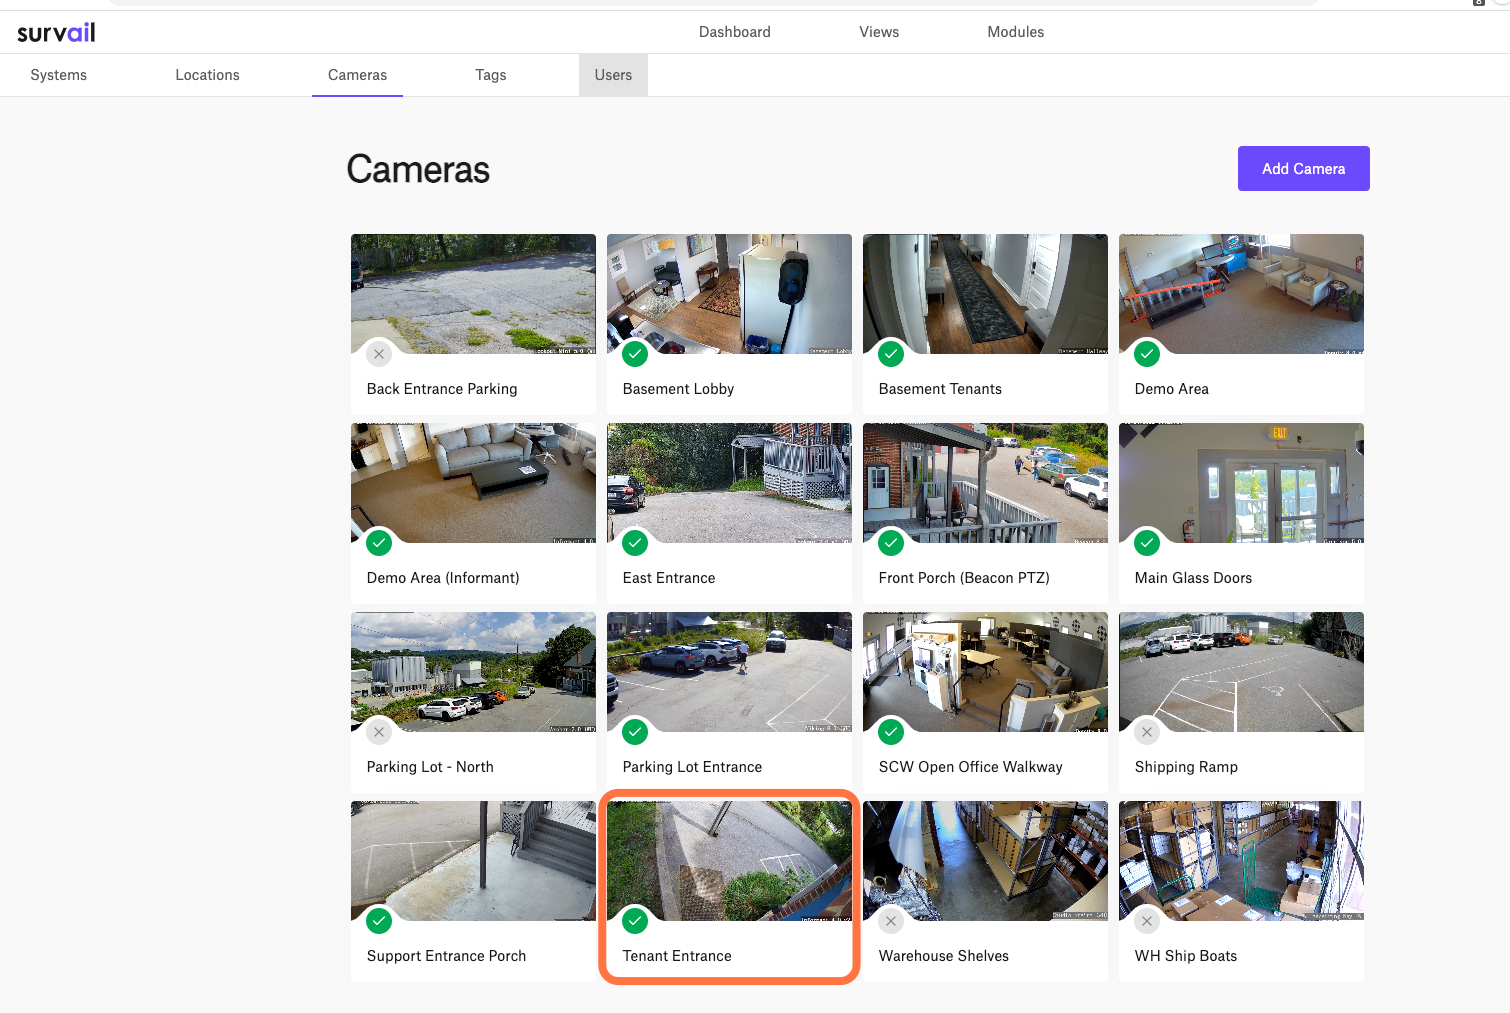Image resolution: width=1510 pixels, height=1013 pixels.
Task: Click Back Entrance Parking offline status icon
Action: tap(379, 354)
